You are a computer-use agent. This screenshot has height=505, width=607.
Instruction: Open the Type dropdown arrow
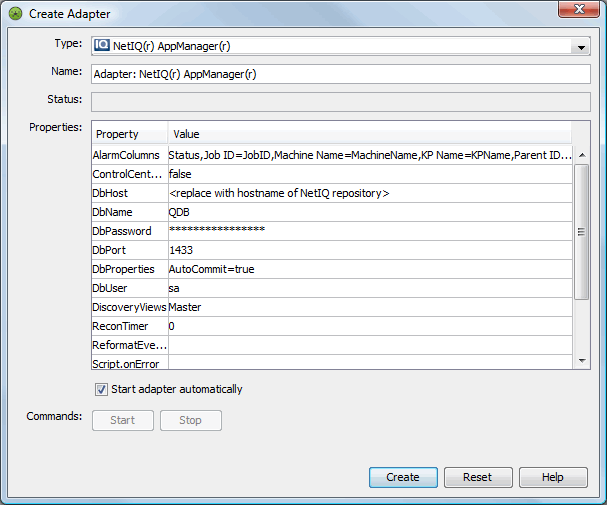pos(581,48)
